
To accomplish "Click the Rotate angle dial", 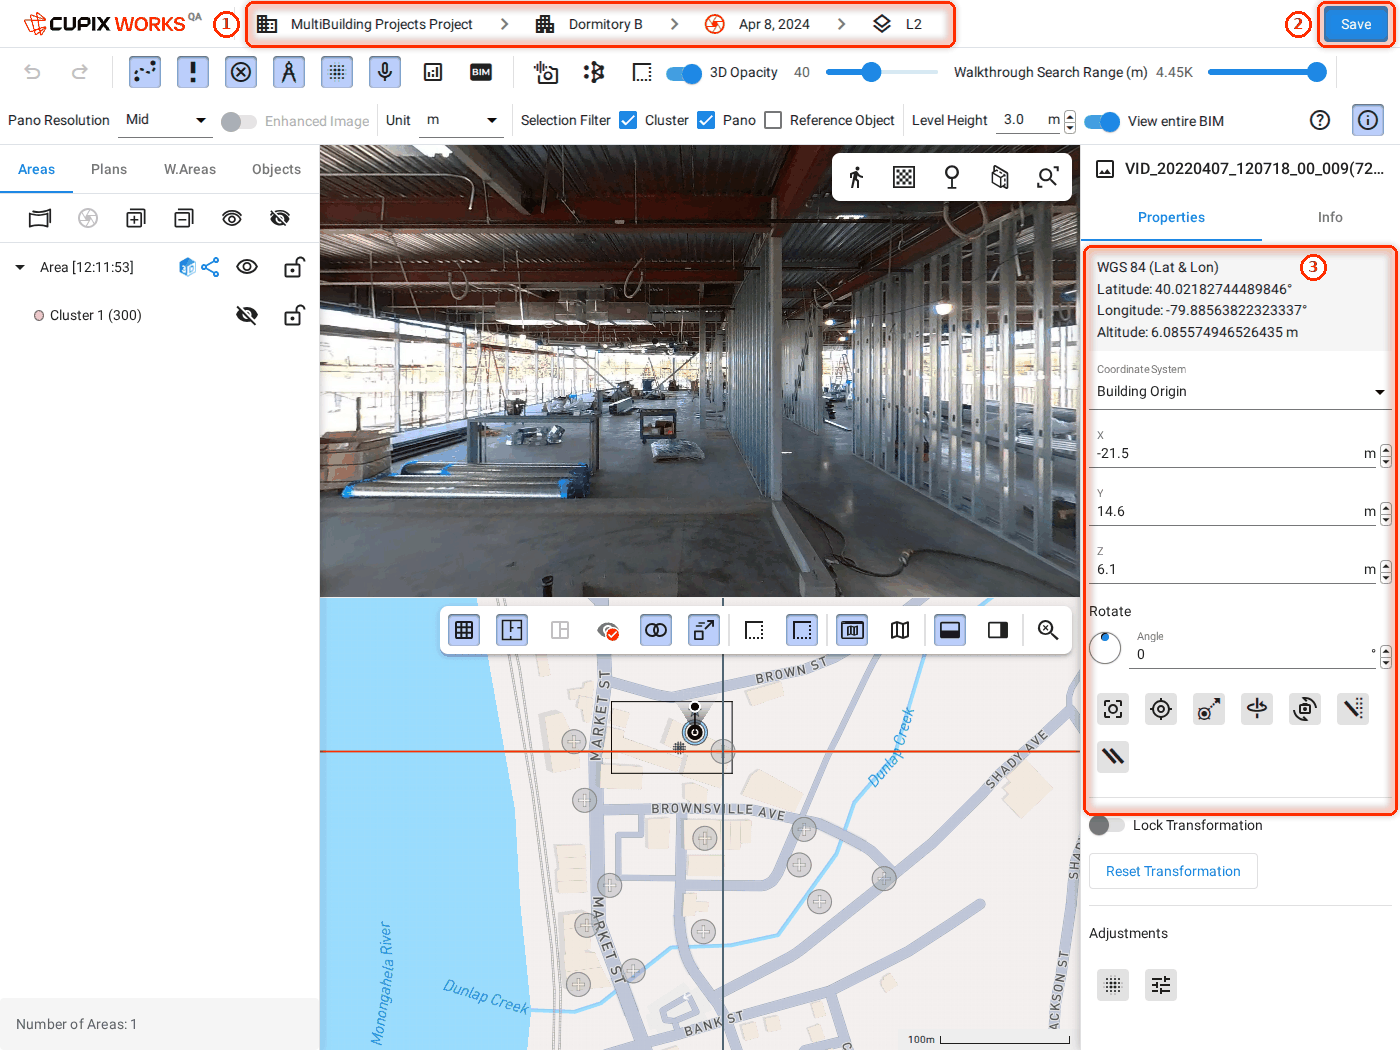I will [x=1105, y=647].
